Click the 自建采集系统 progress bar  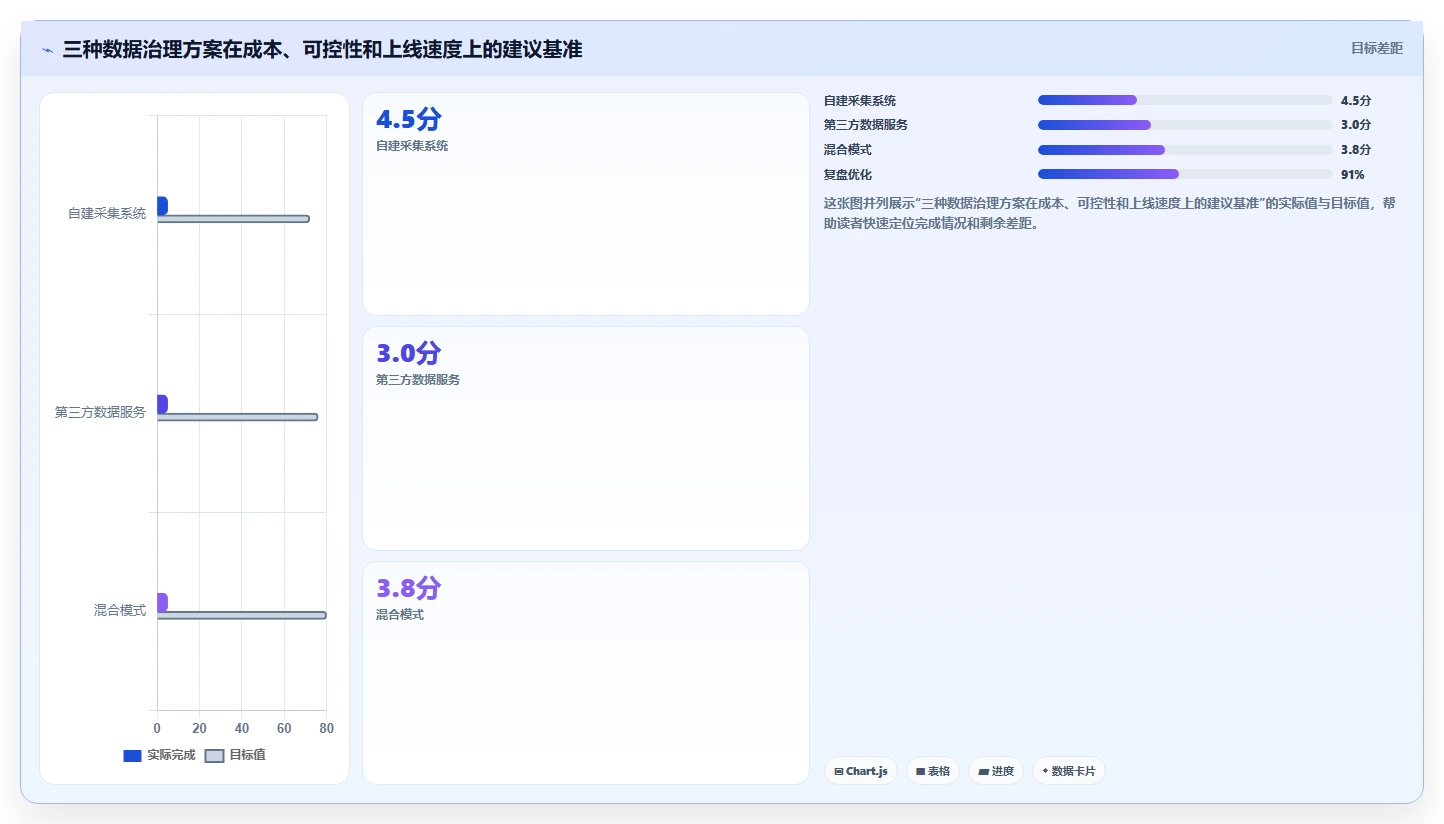1185,100
